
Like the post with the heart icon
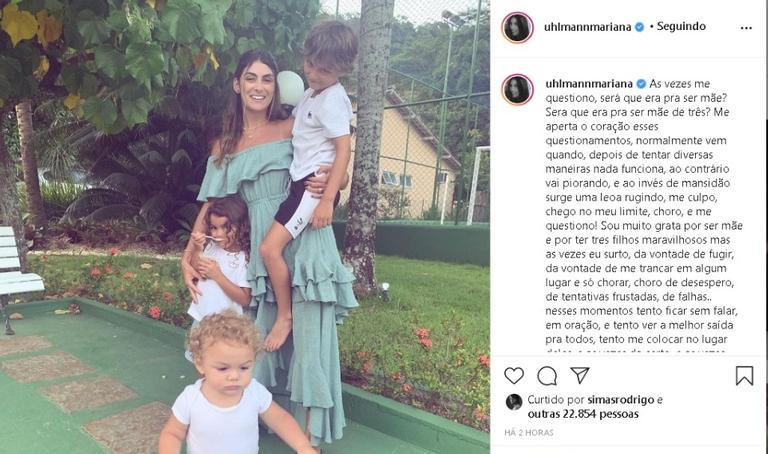514,376
